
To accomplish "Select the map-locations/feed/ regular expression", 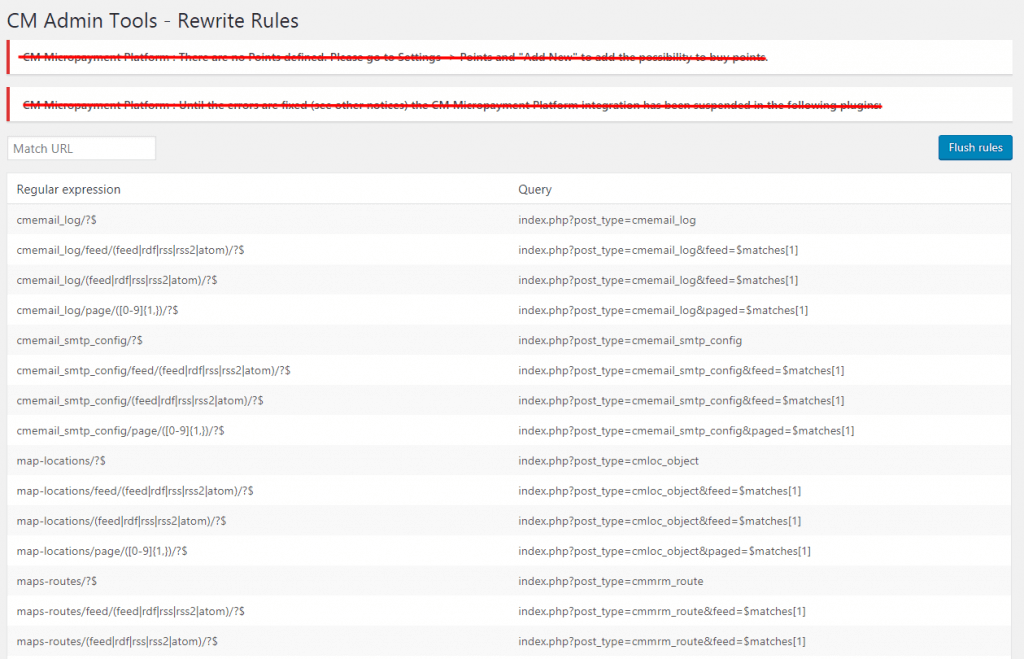I will pos(135,491).
